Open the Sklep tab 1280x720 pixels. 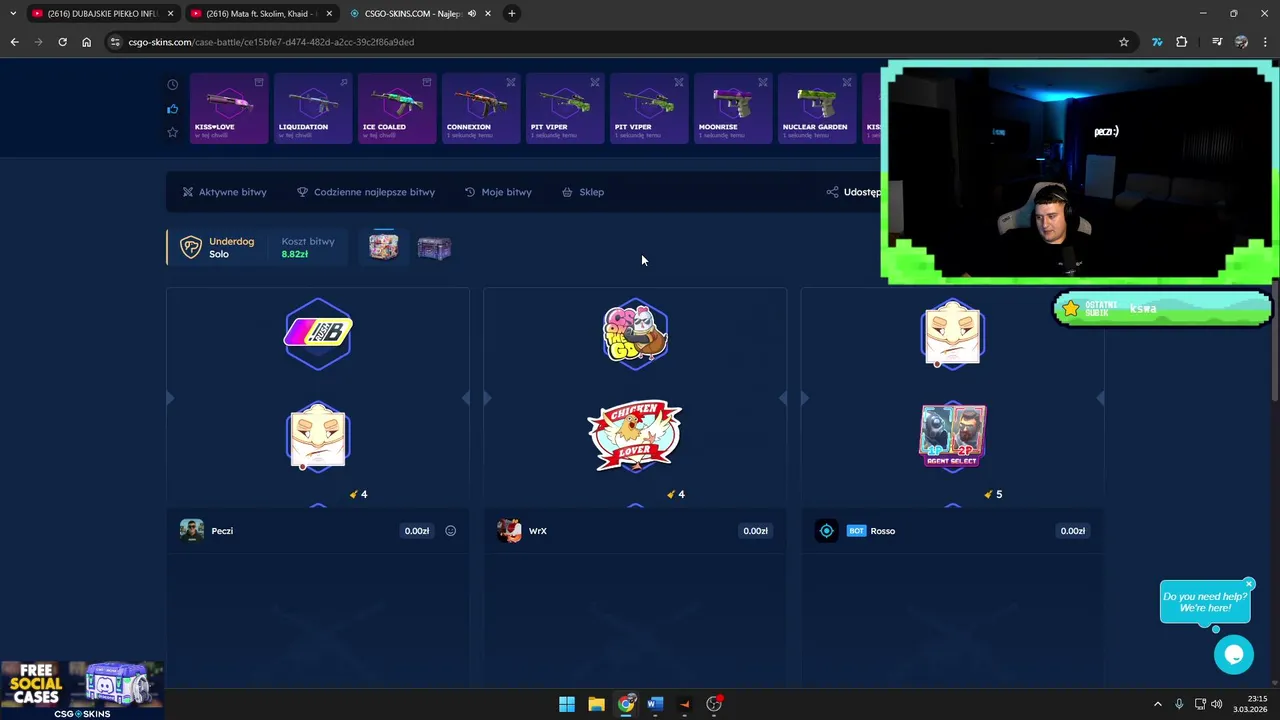click(x=583, y=192)
